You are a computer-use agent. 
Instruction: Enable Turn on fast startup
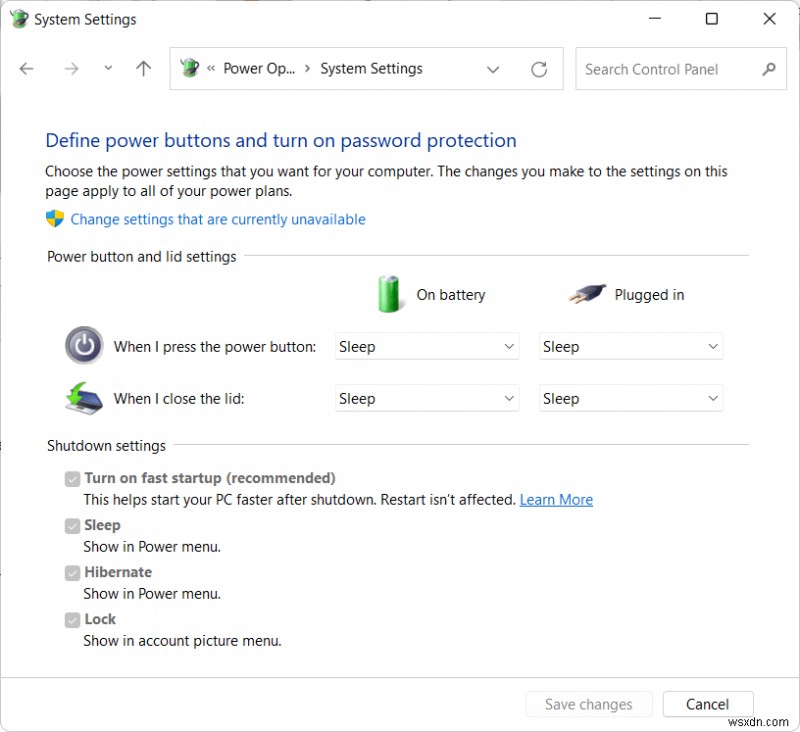pos(72,478)
